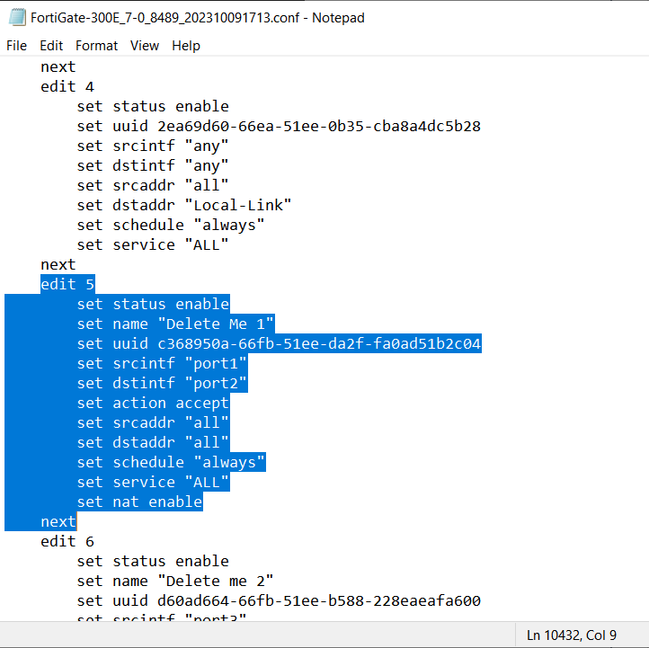Open the File menu
The height and width of the screenshot is (648, 649).
pos(17,46)
